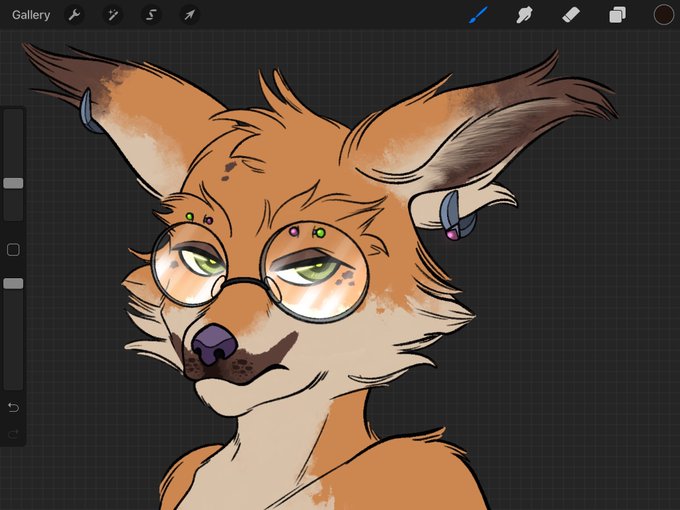Open the Layers panel
The height and width of the screenshot is (510, 680).
617,15
